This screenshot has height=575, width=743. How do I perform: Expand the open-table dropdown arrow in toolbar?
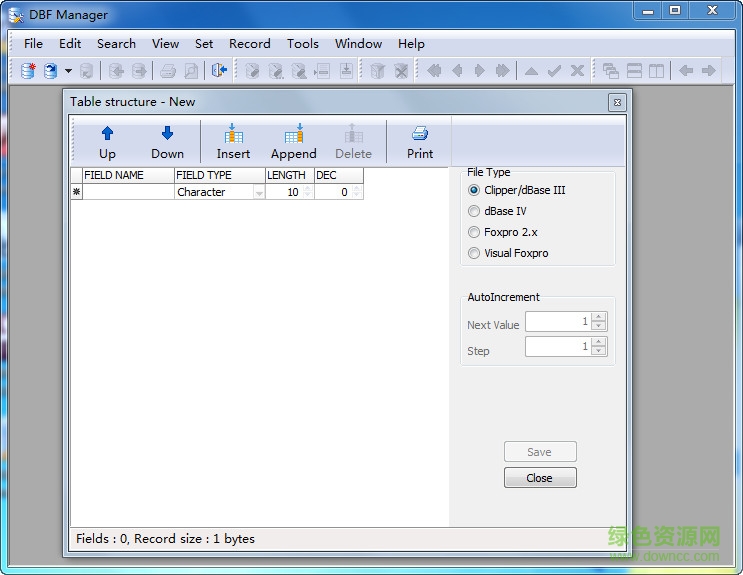click(x=69, y=71)
